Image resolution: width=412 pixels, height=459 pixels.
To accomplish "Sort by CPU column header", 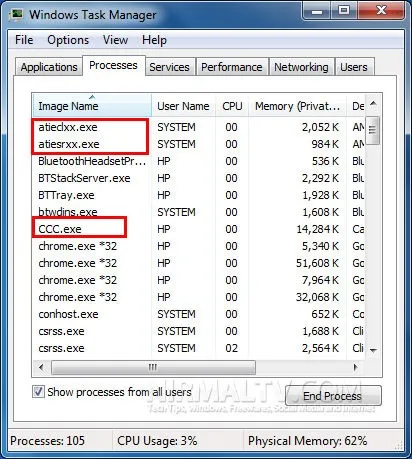I will tap(232, 106).
